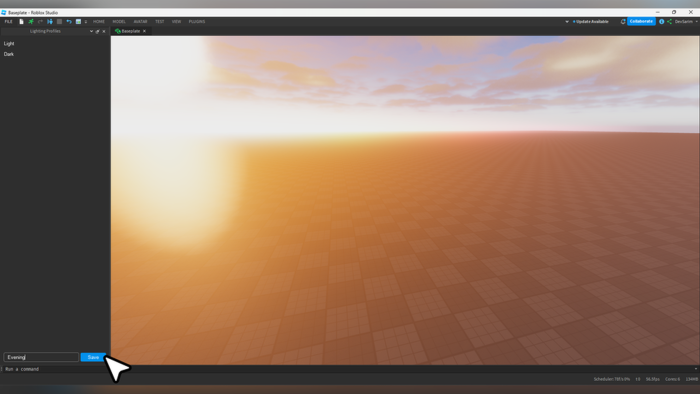This screenshot has height=394, width=700.
Task: Open the quick access toolbar customize arrow
Action: (86, 21)
